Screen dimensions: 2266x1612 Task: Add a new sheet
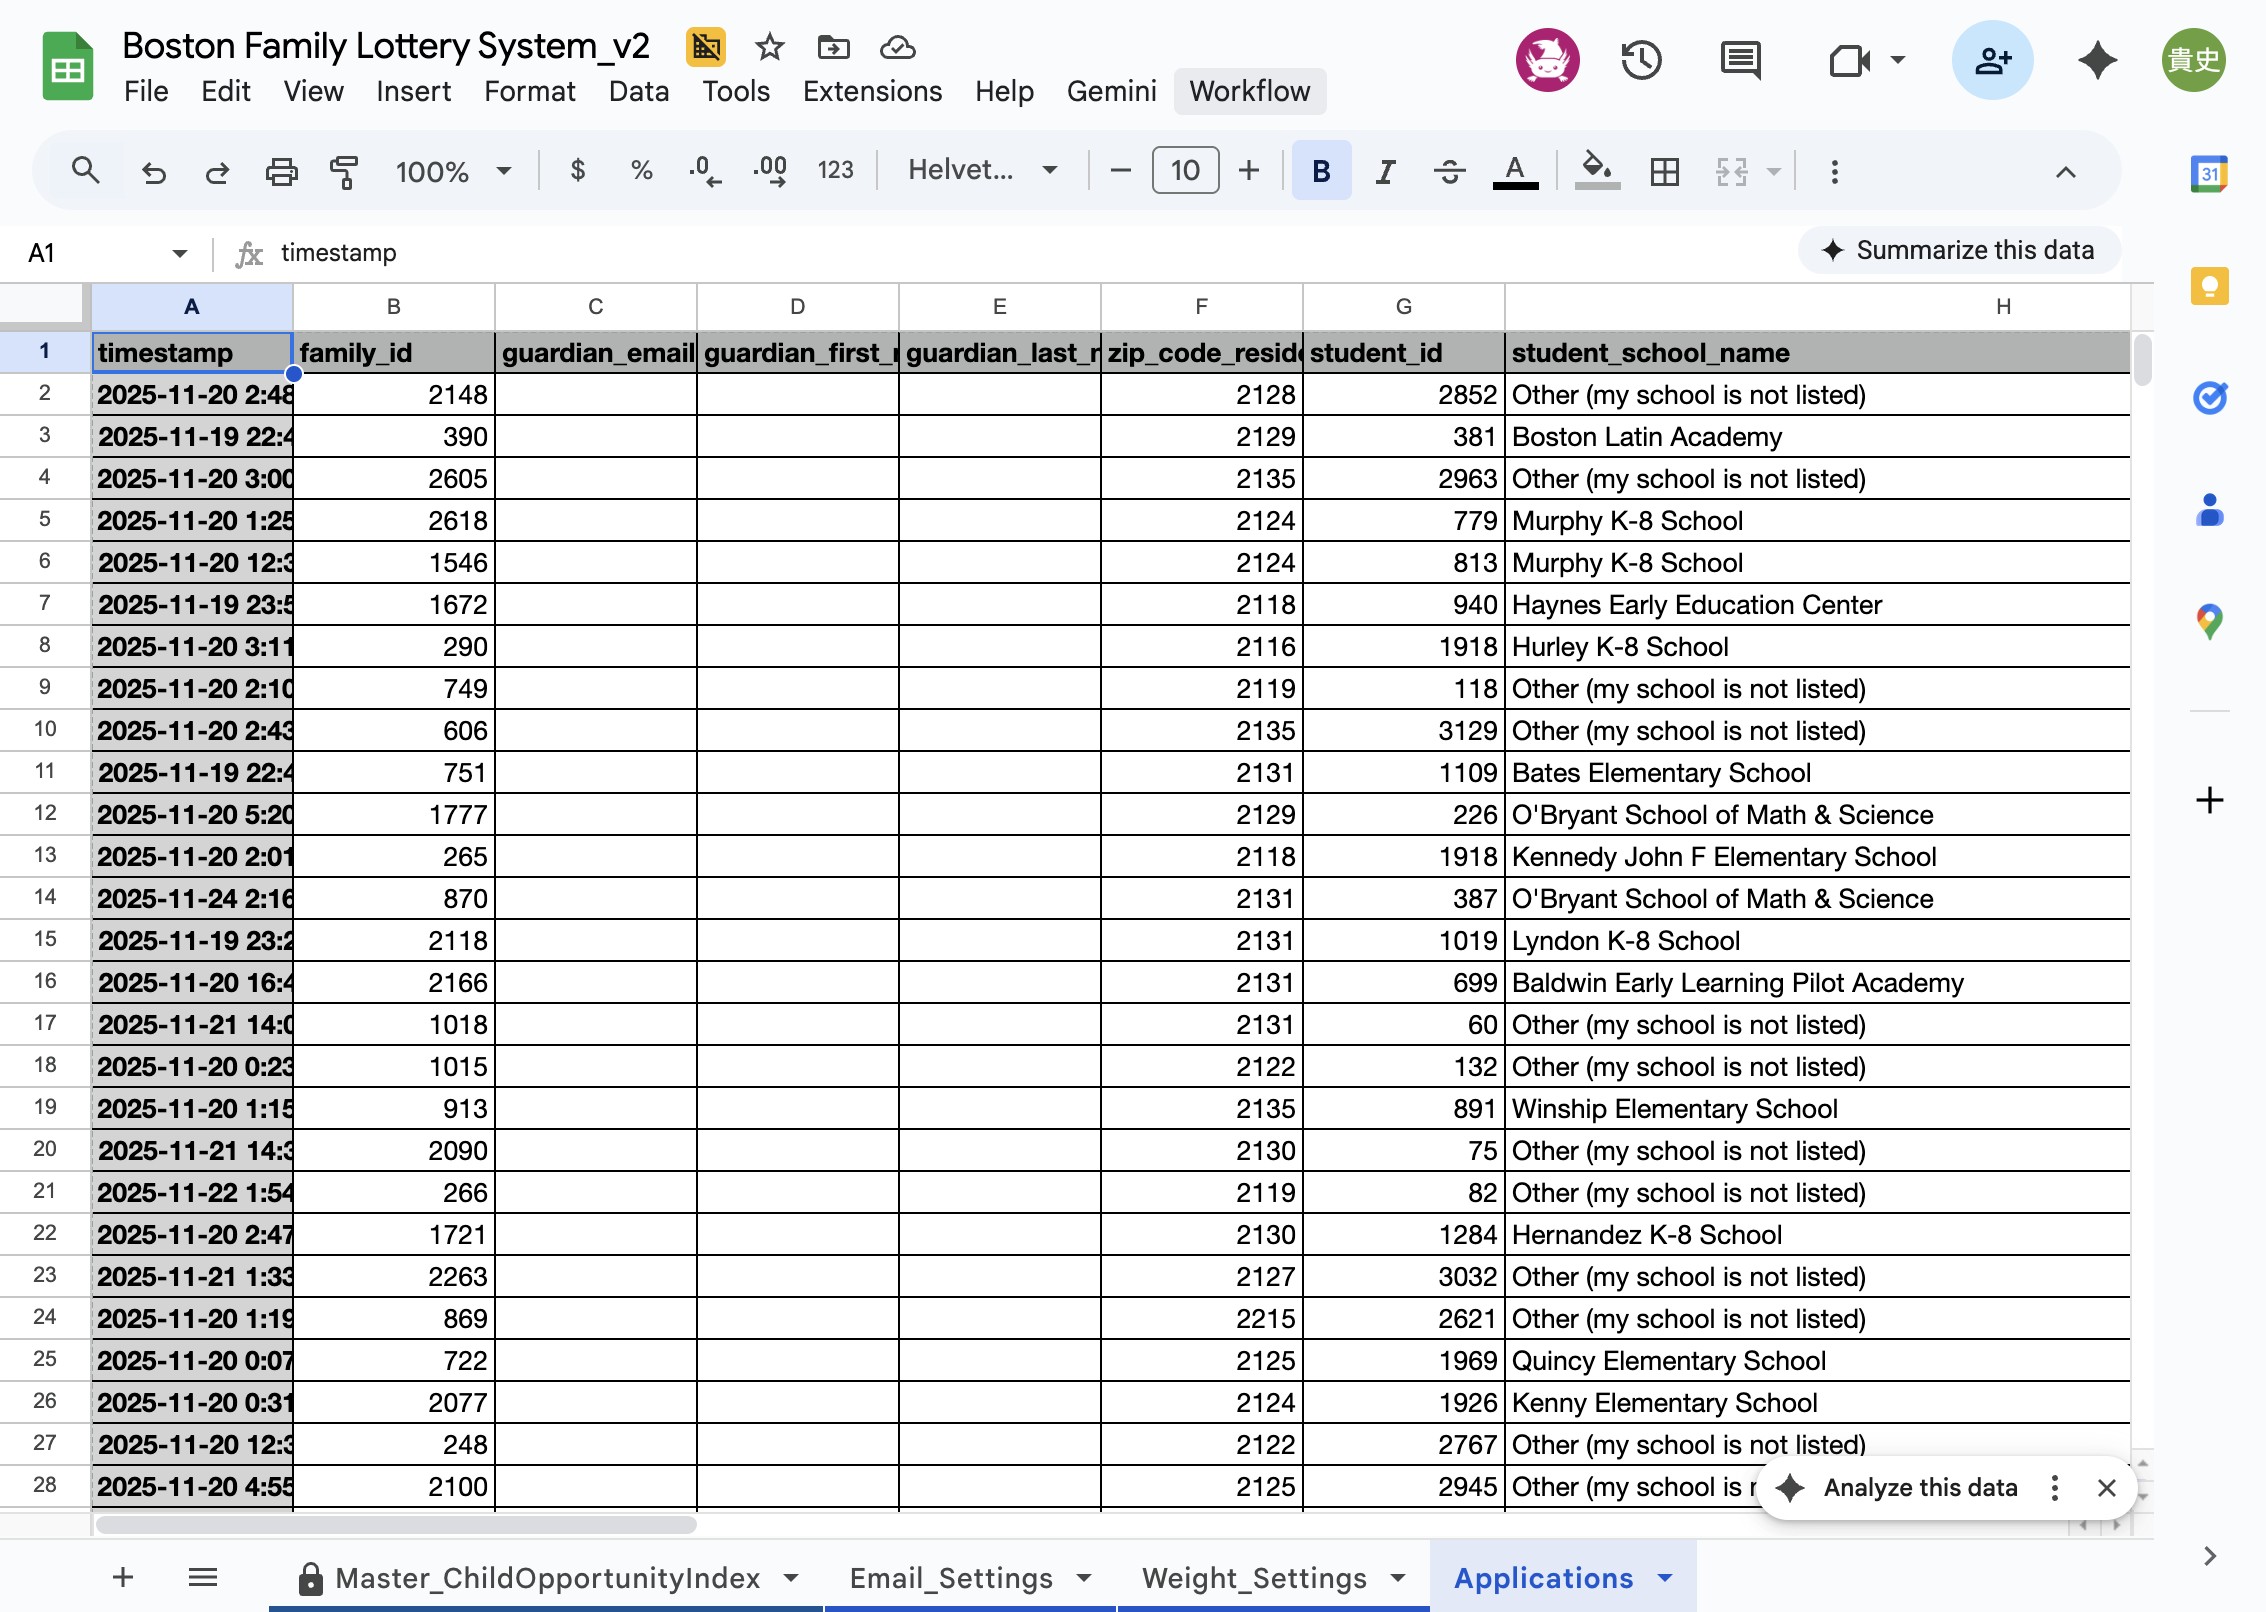coord(123,1578)
